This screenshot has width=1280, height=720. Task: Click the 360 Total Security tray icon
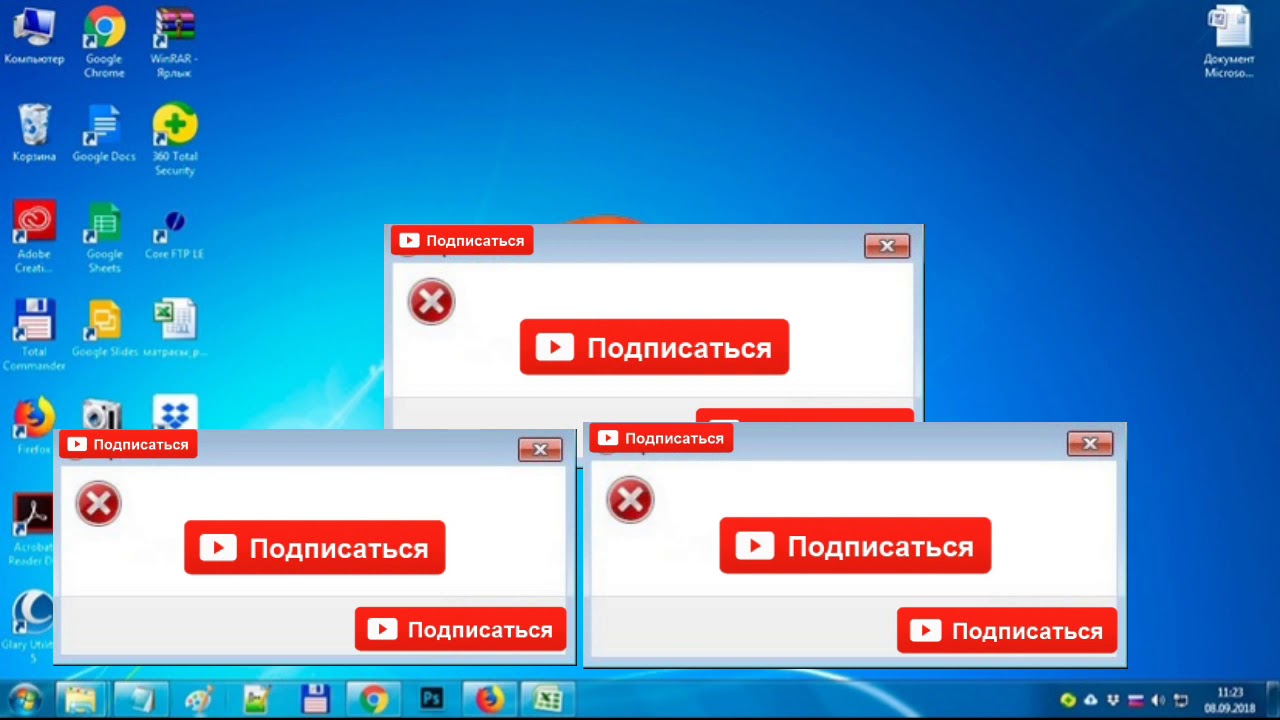click(1068, 700)
